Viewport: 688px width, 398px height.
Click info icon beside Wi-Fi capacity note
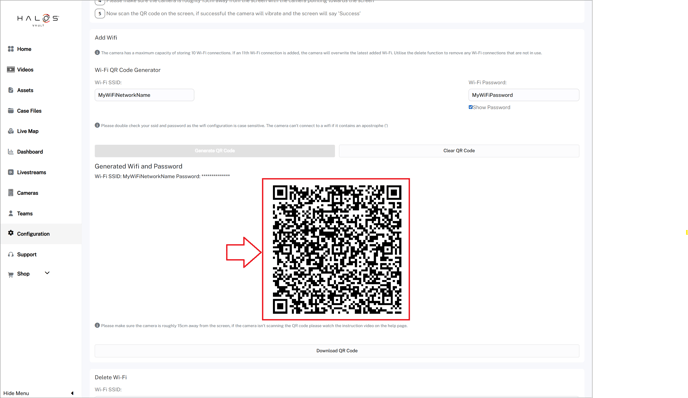[x=97, y=52]
